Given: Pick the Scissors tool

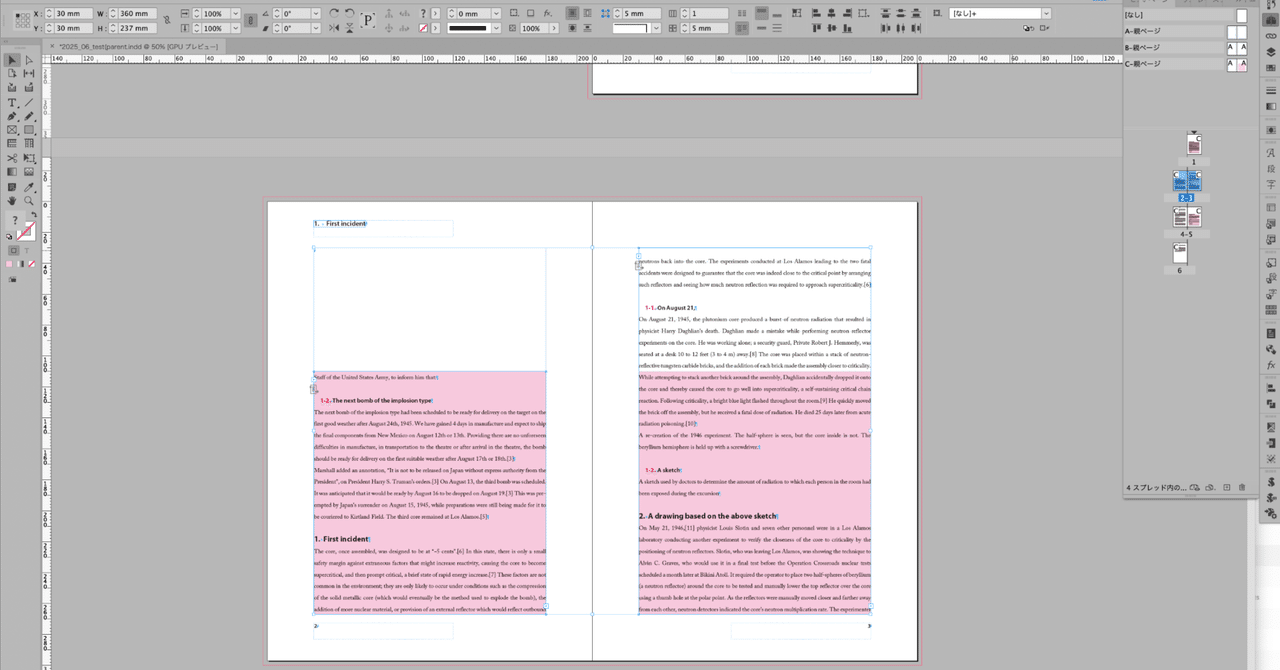Looking at the screenshot, I should [12, 159].
